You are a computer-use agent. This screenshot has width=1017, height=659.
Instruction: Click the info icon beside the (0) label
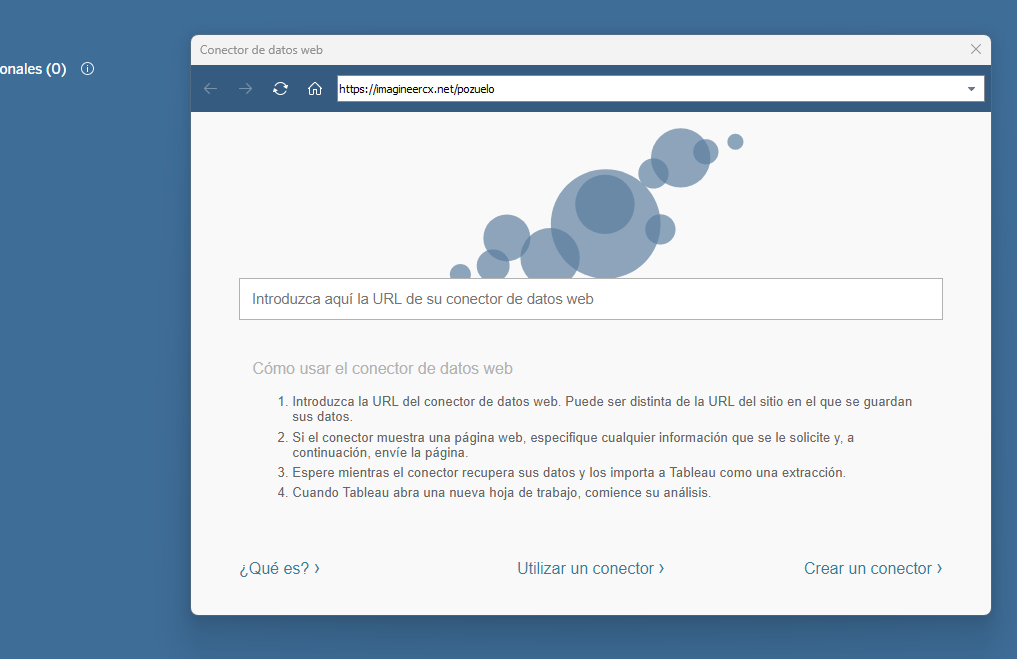tap(87, 69)
